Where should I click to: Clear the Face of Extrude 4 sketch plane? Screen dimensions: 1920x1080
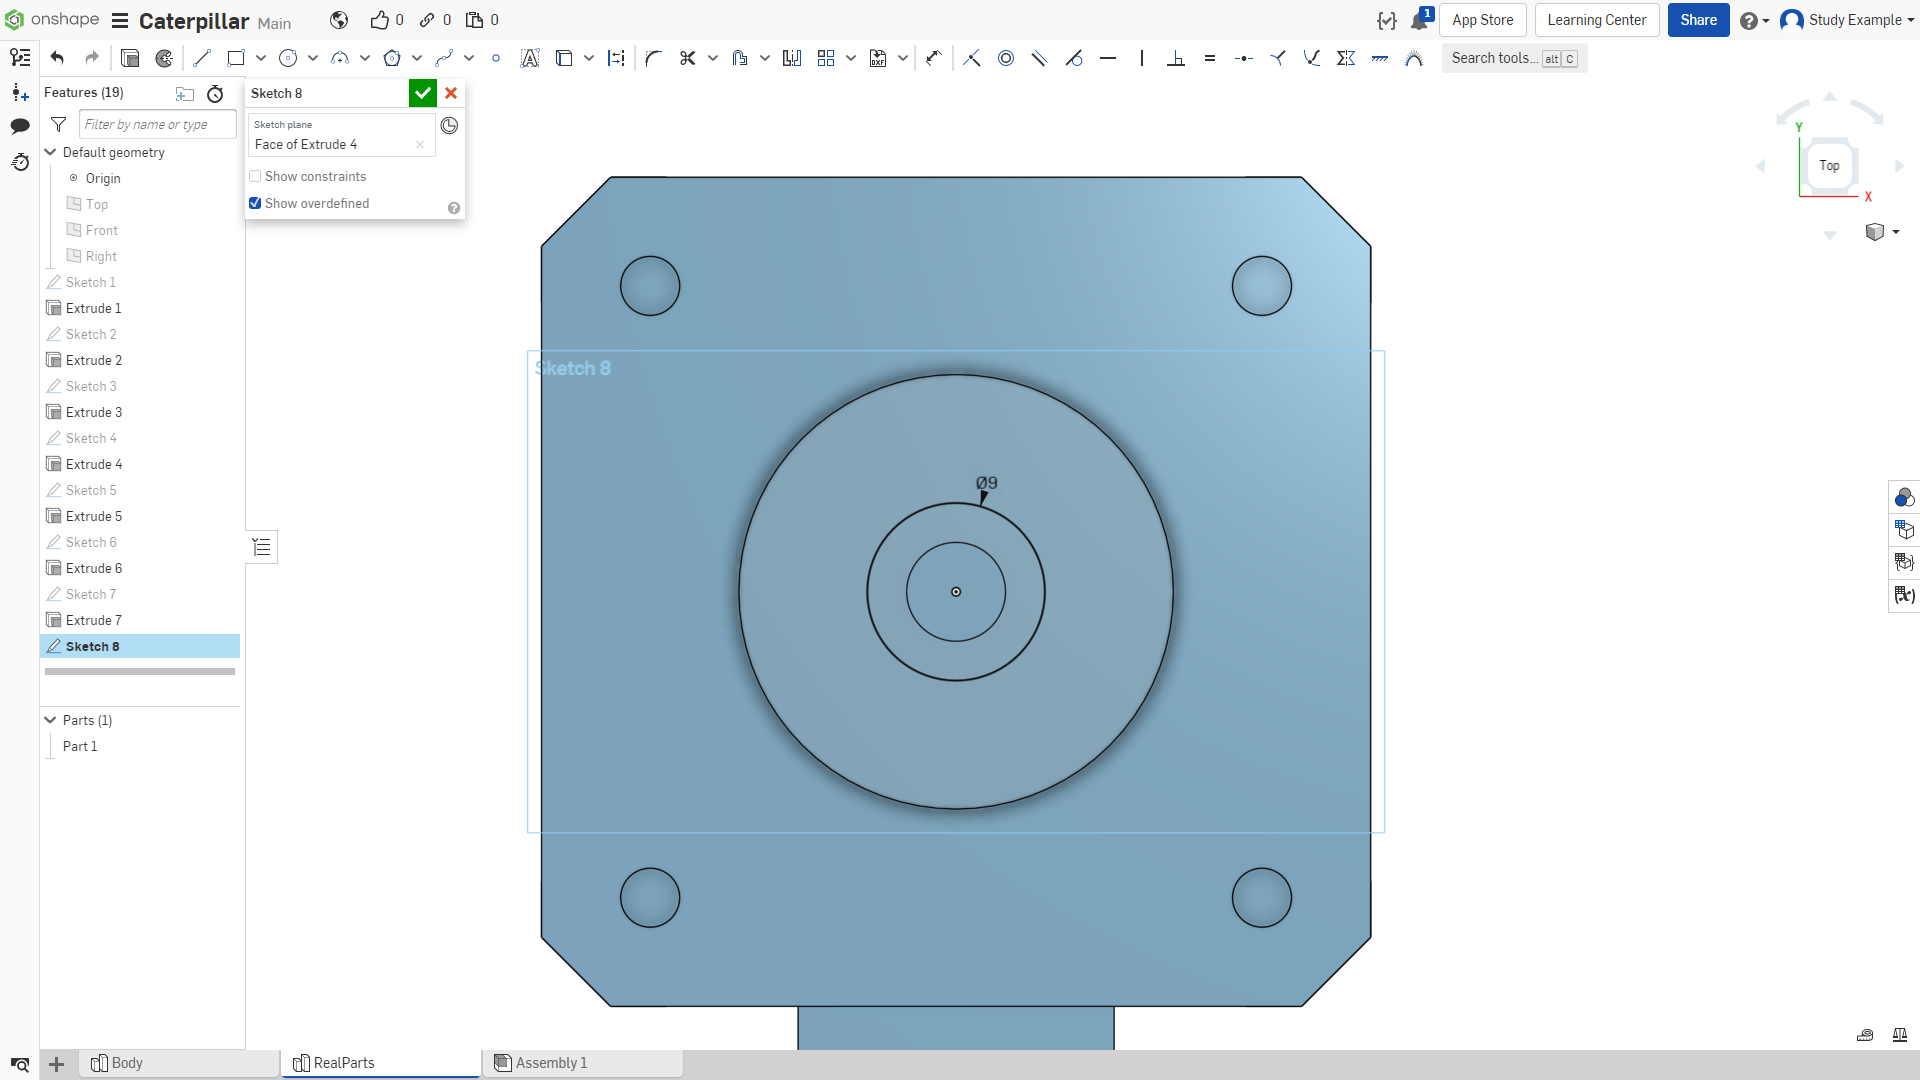(420, 144)
